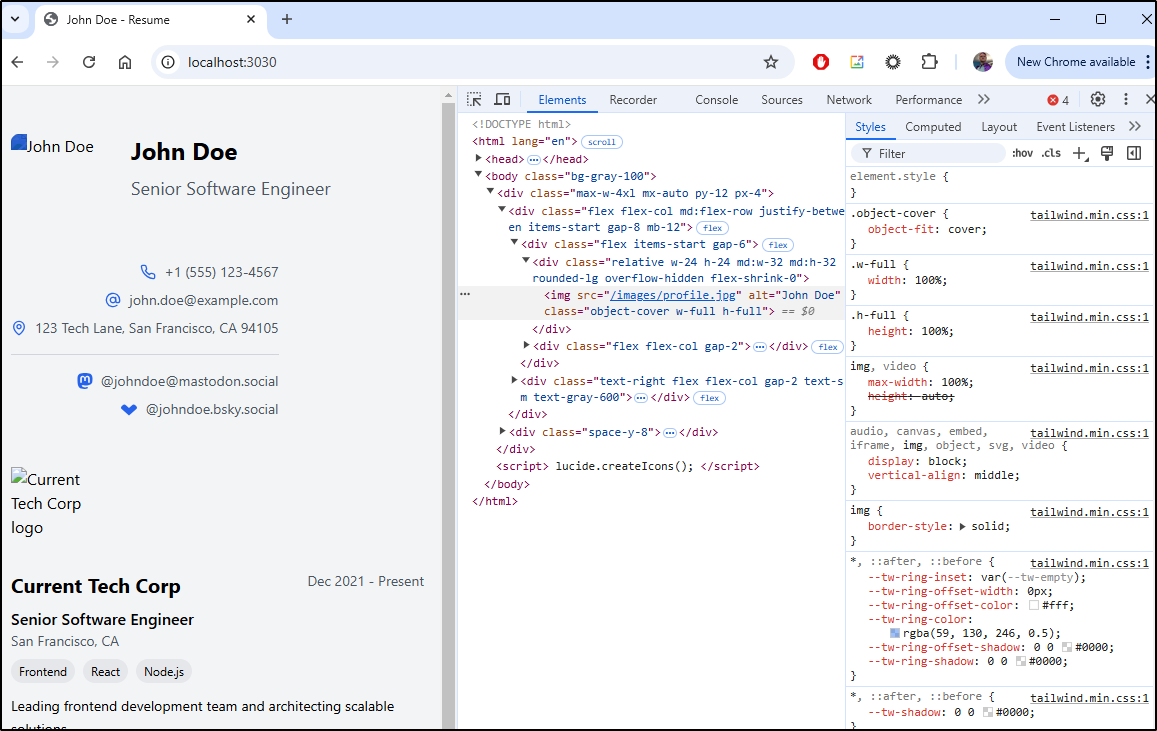Viewport: 1157px width, 731px height.
Task: Toggle the device toolbar icon
Action: (x=502, y=99)
